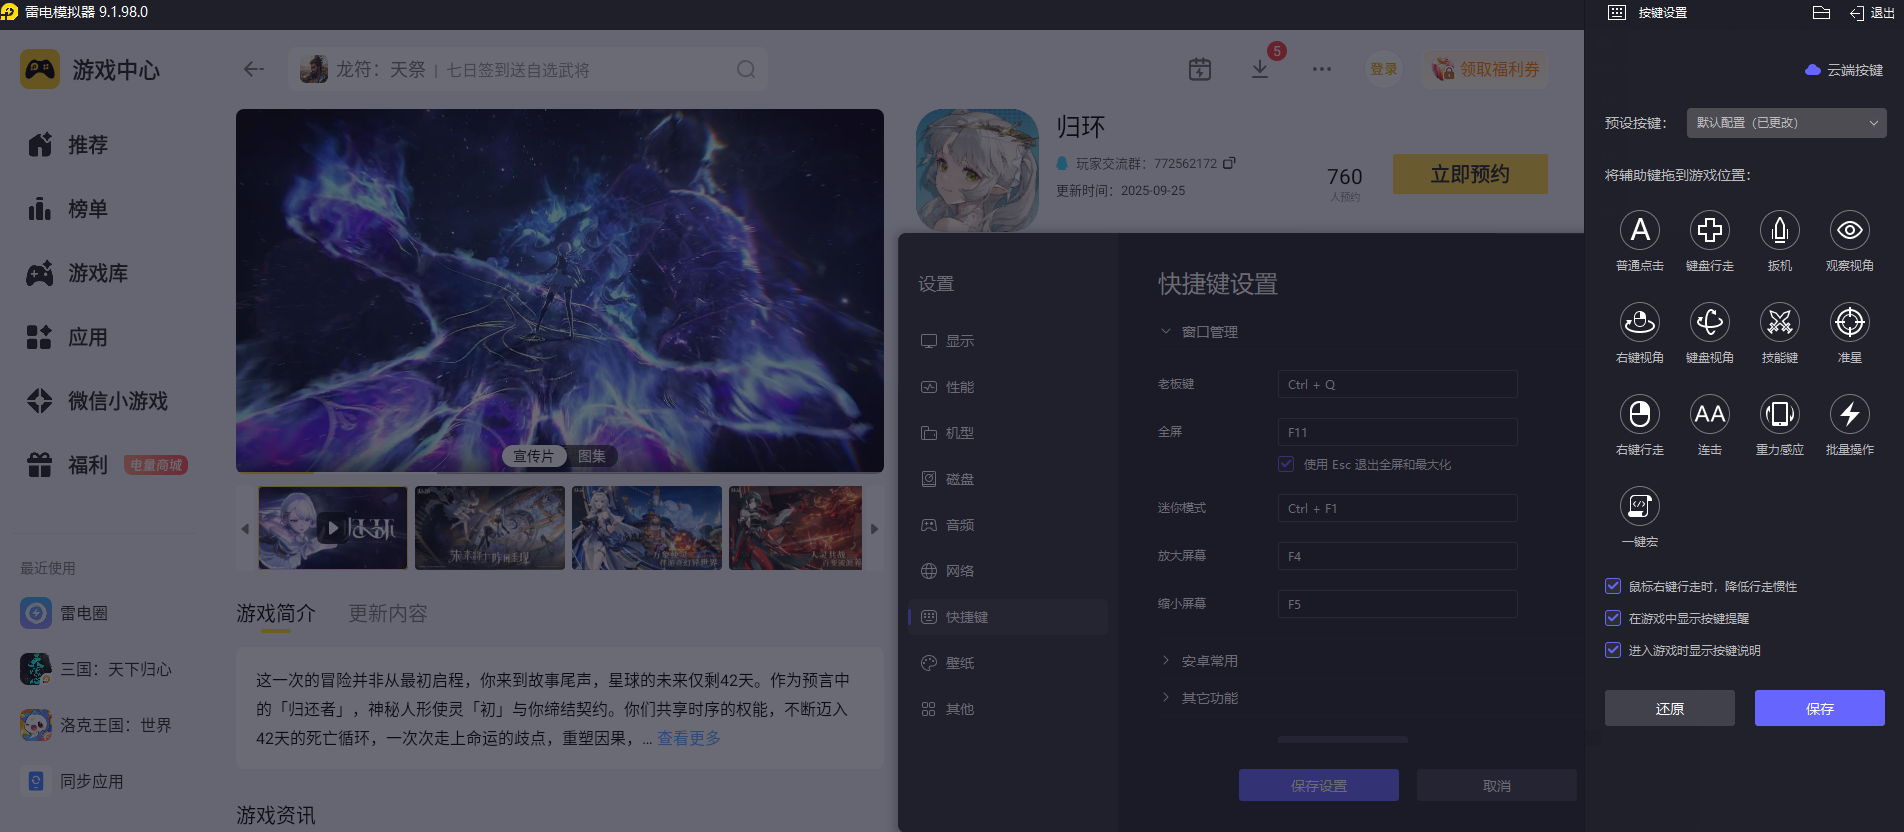
Task: Click the 立即预约 button
Action: point(1470,174)
